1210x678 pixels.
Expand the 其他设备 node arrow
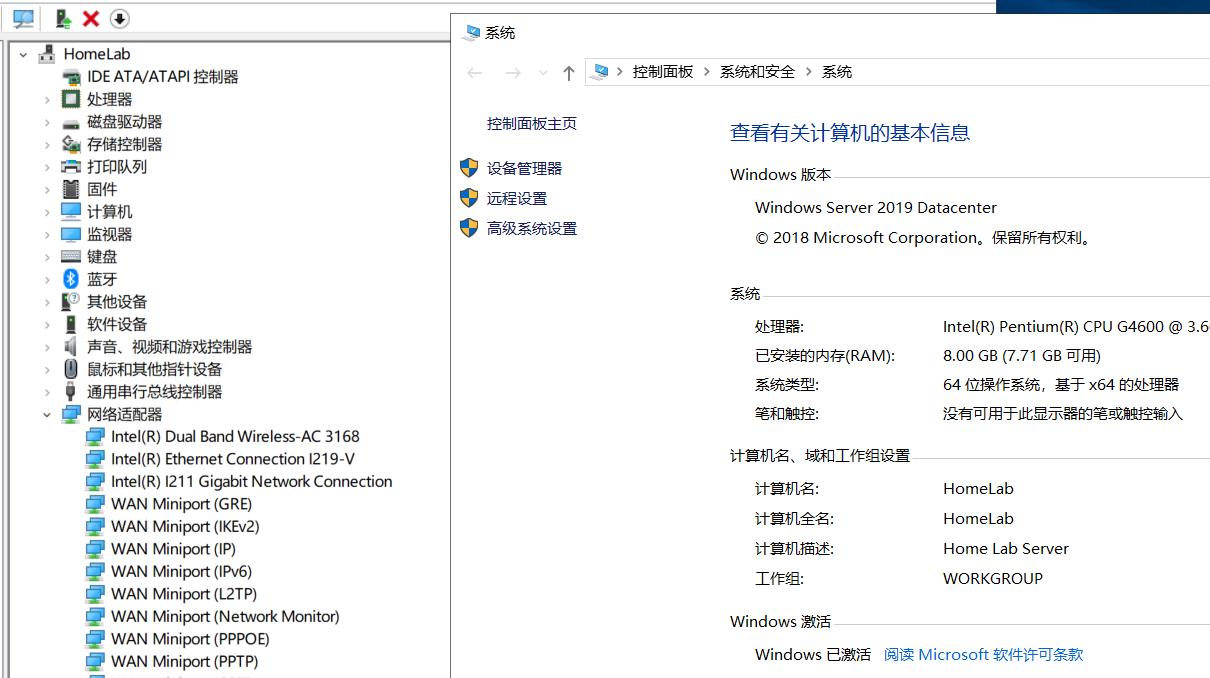pyautogui.click(x=47, y=302)
